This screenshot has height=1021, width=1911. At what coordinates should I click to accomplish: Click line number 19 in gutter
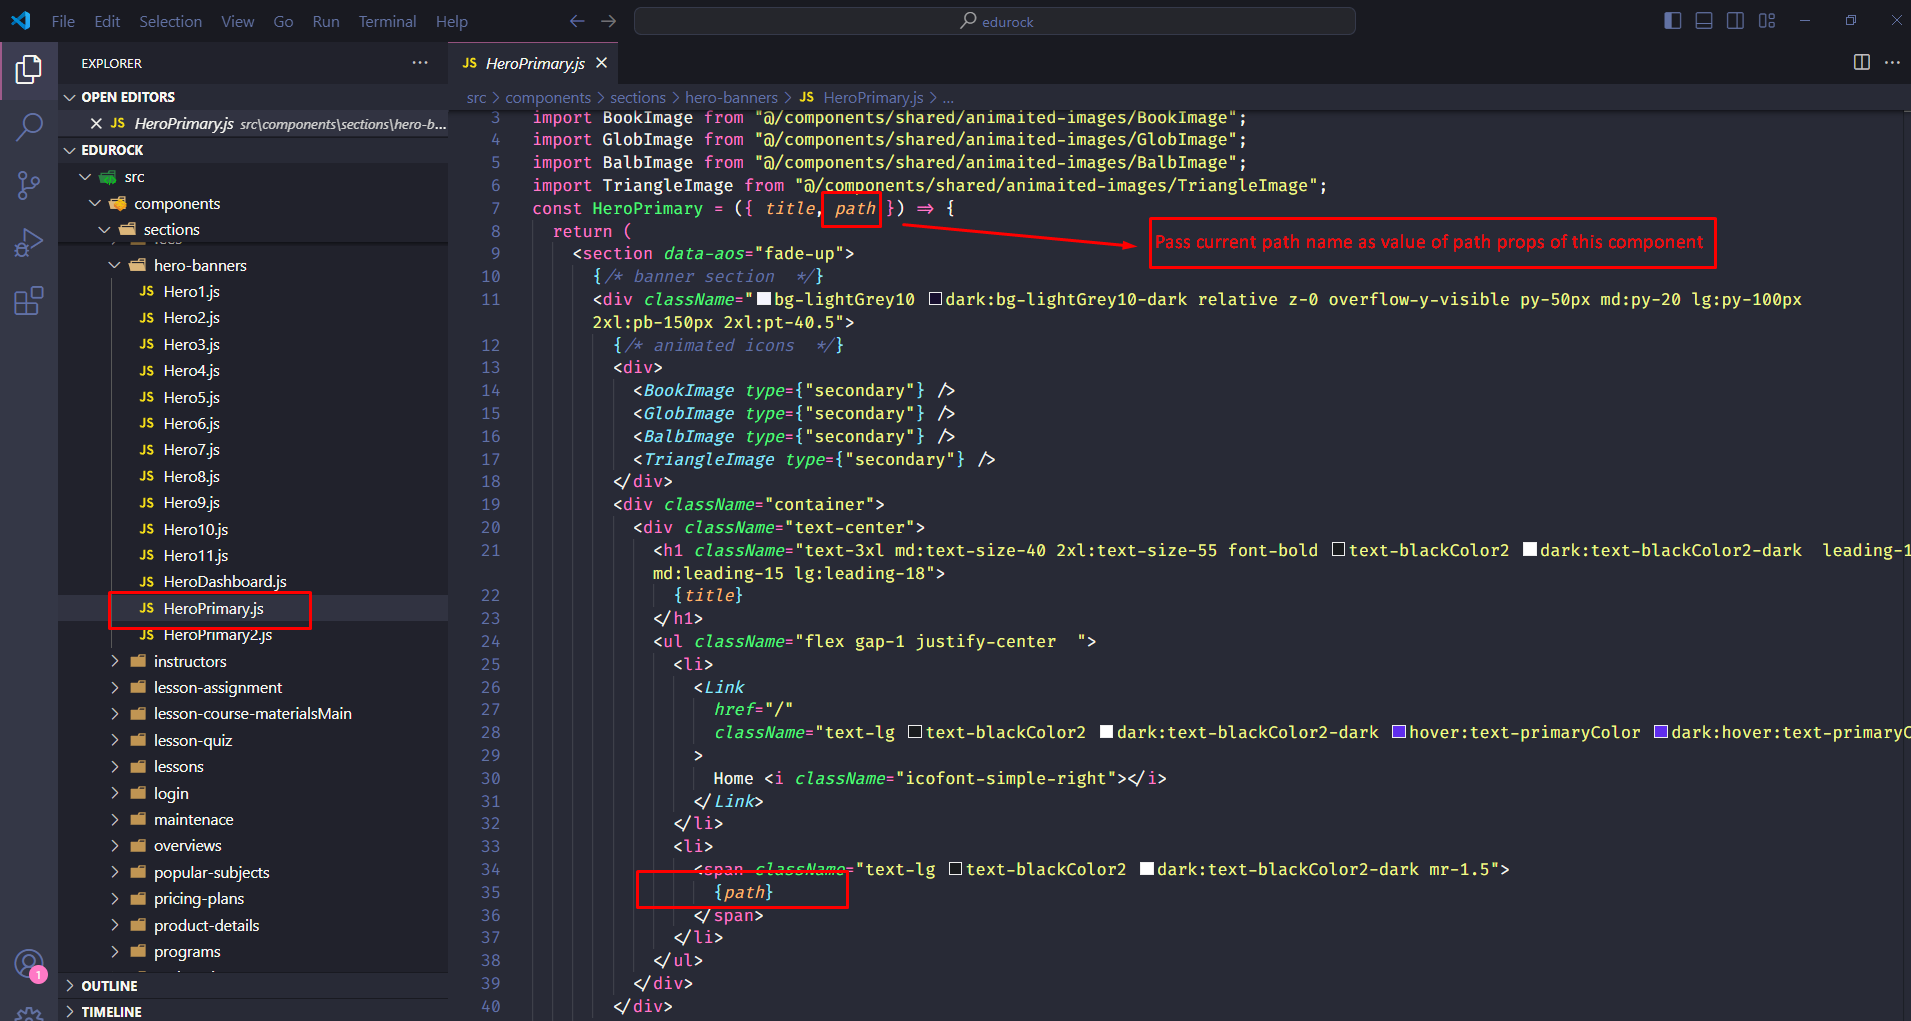point(490,504)
